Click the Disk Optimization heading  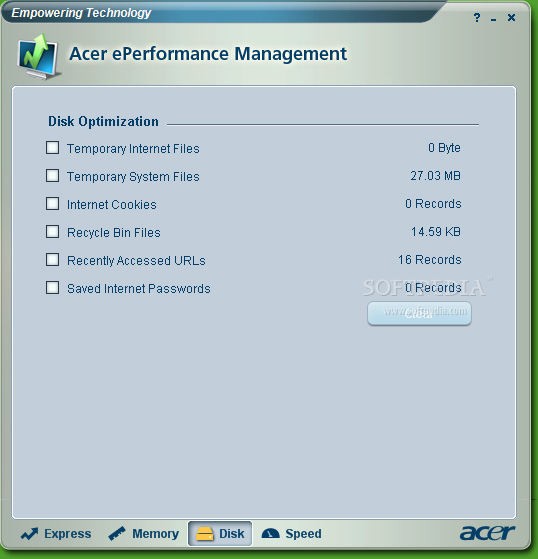click(103, 122)
